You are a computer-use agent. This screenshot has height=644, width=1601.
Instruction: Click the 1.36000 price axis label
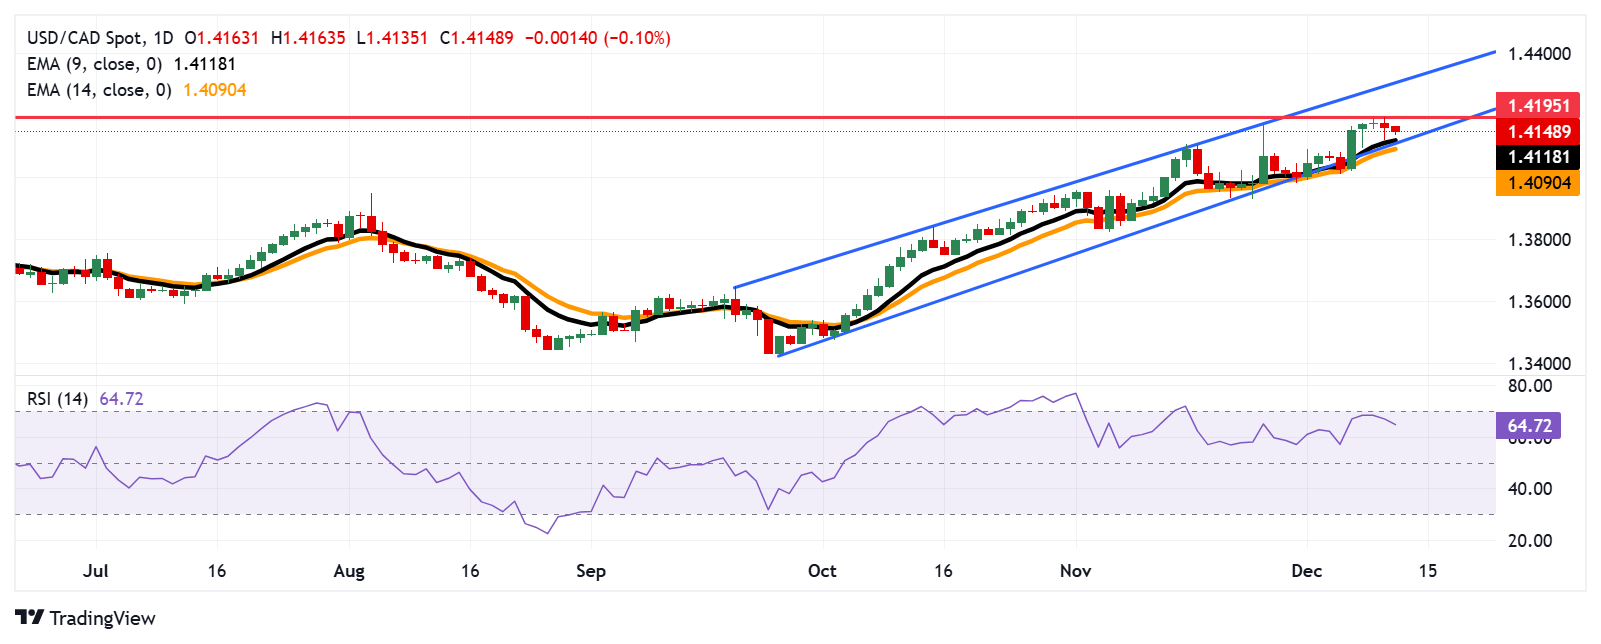coord(1539,302)
